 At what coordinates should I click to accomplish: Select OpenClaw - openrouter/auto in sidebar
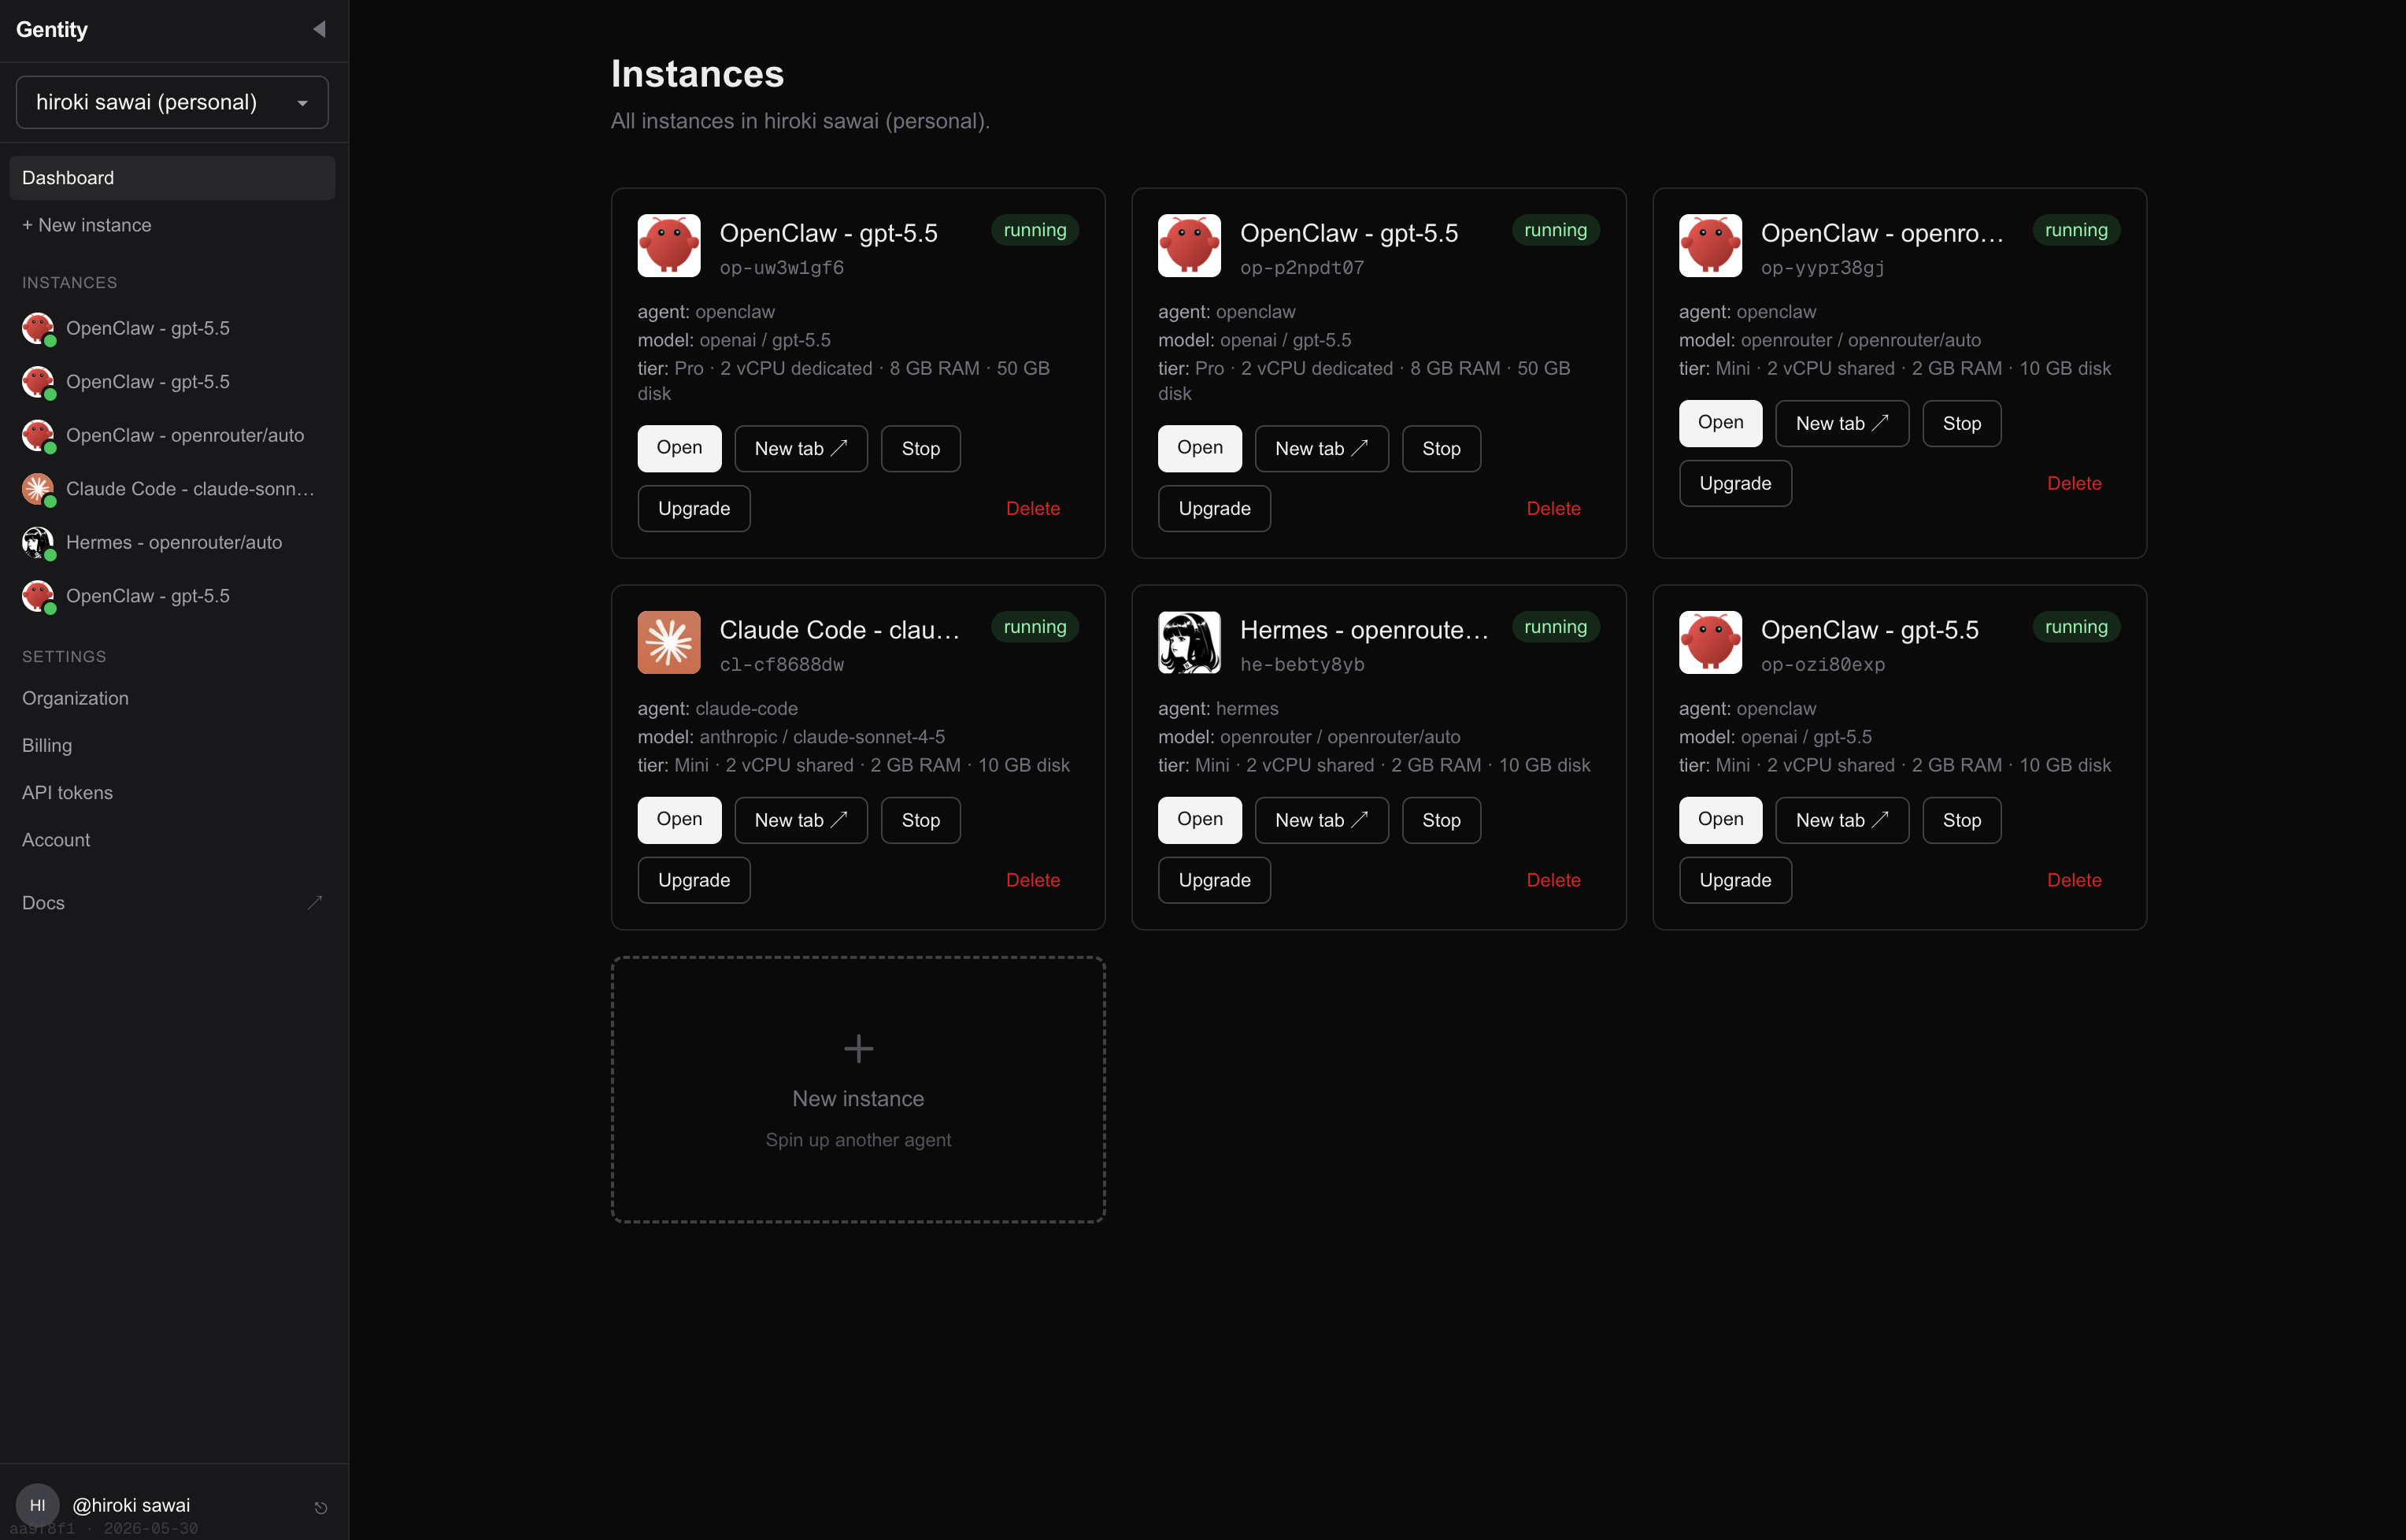pos(172,435)
